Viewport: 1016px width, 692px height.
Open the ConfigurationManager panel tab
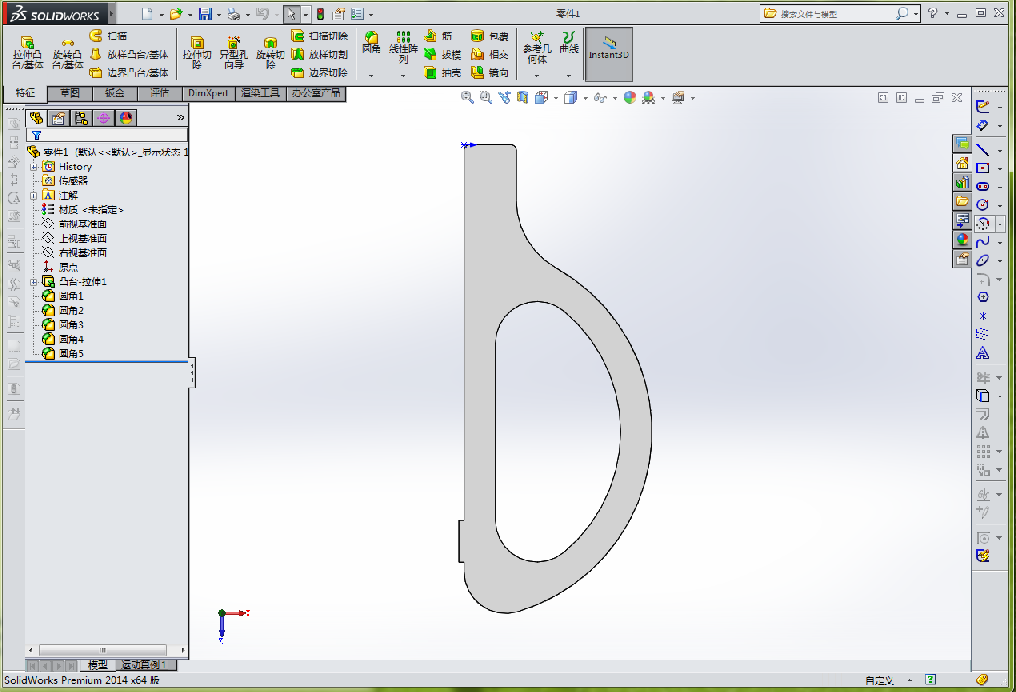[81, 118]
